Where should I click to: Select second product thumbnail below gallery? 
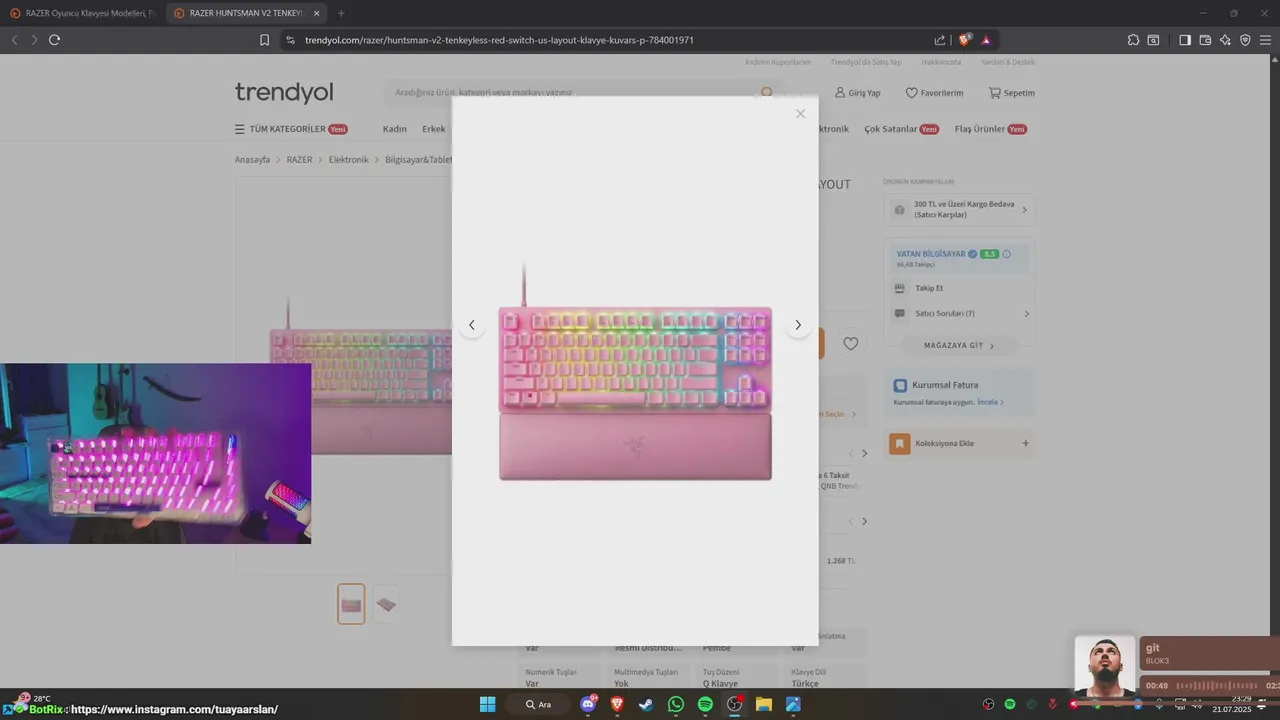(x=386, y=604)
